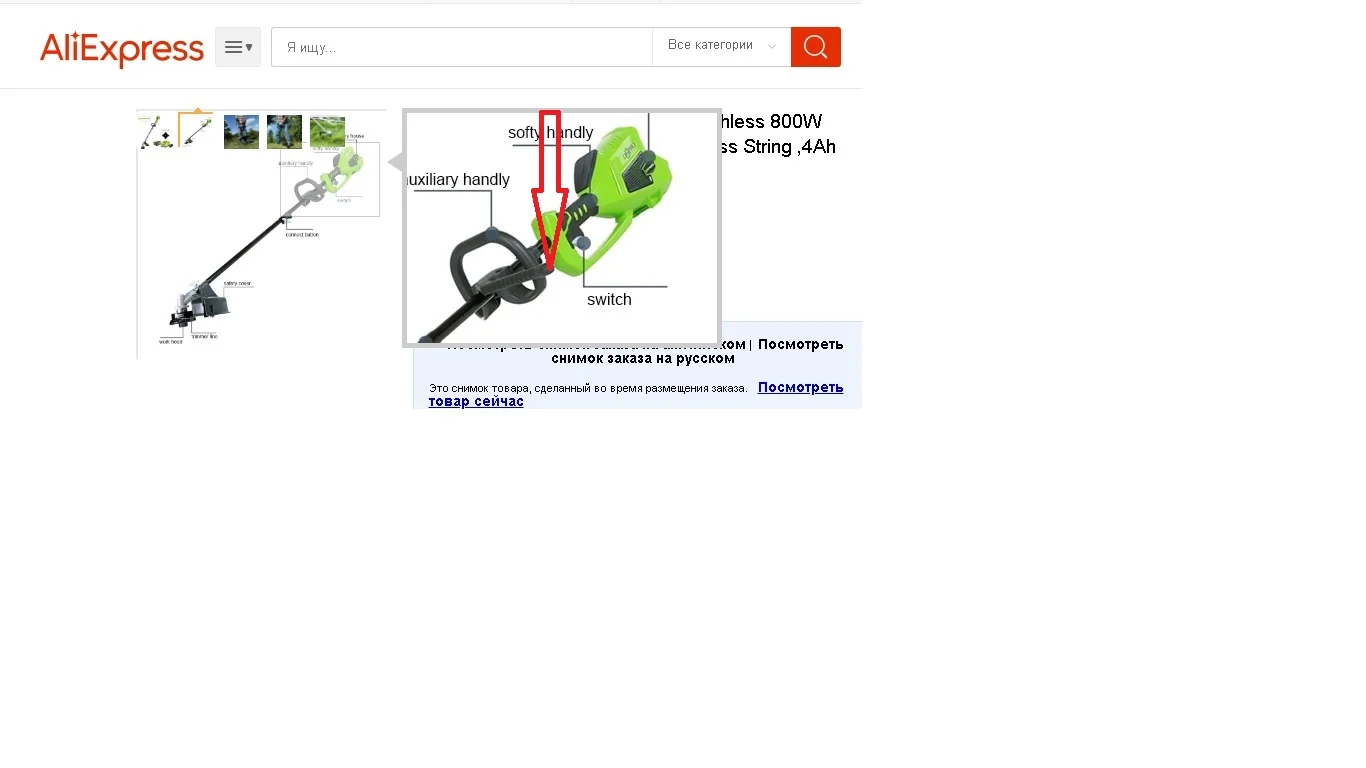The image size is (1366, 768).
Task: Open the "Посмотреть товар сейчас" link
Action: click(x=636, y=394)
